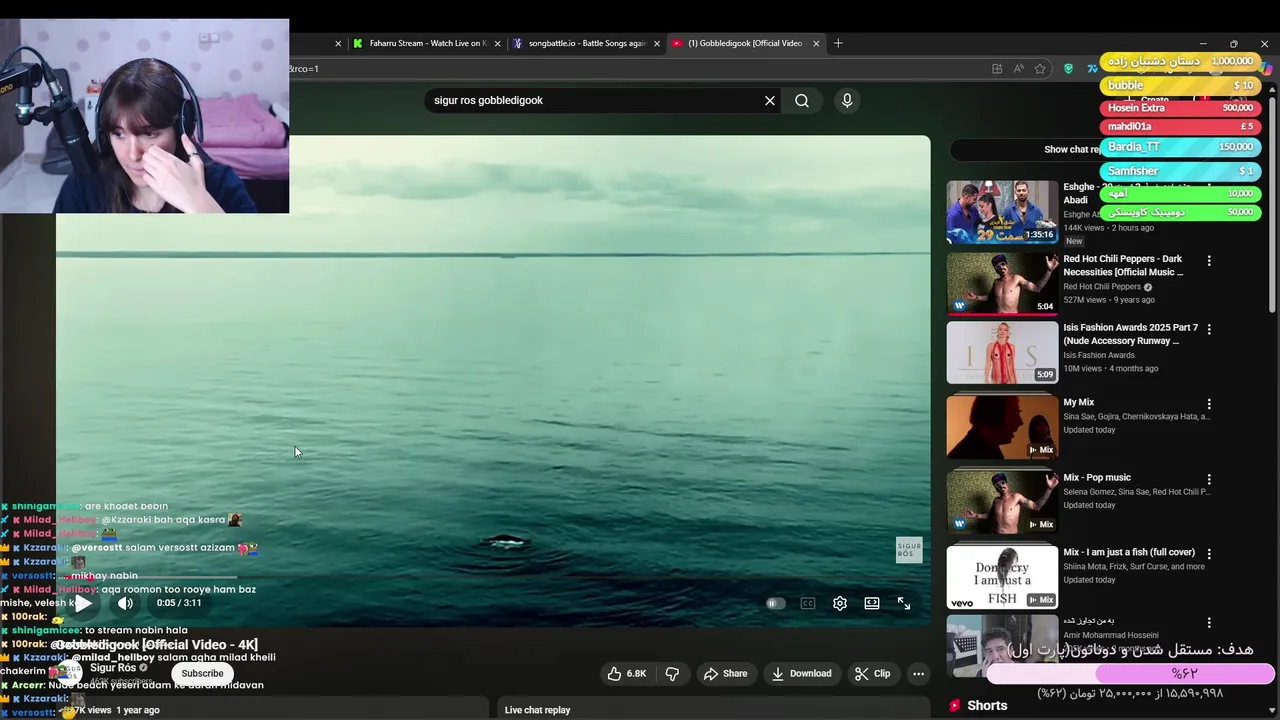
Task: Enter fullscreen on the video player
Action: [904, 603]
